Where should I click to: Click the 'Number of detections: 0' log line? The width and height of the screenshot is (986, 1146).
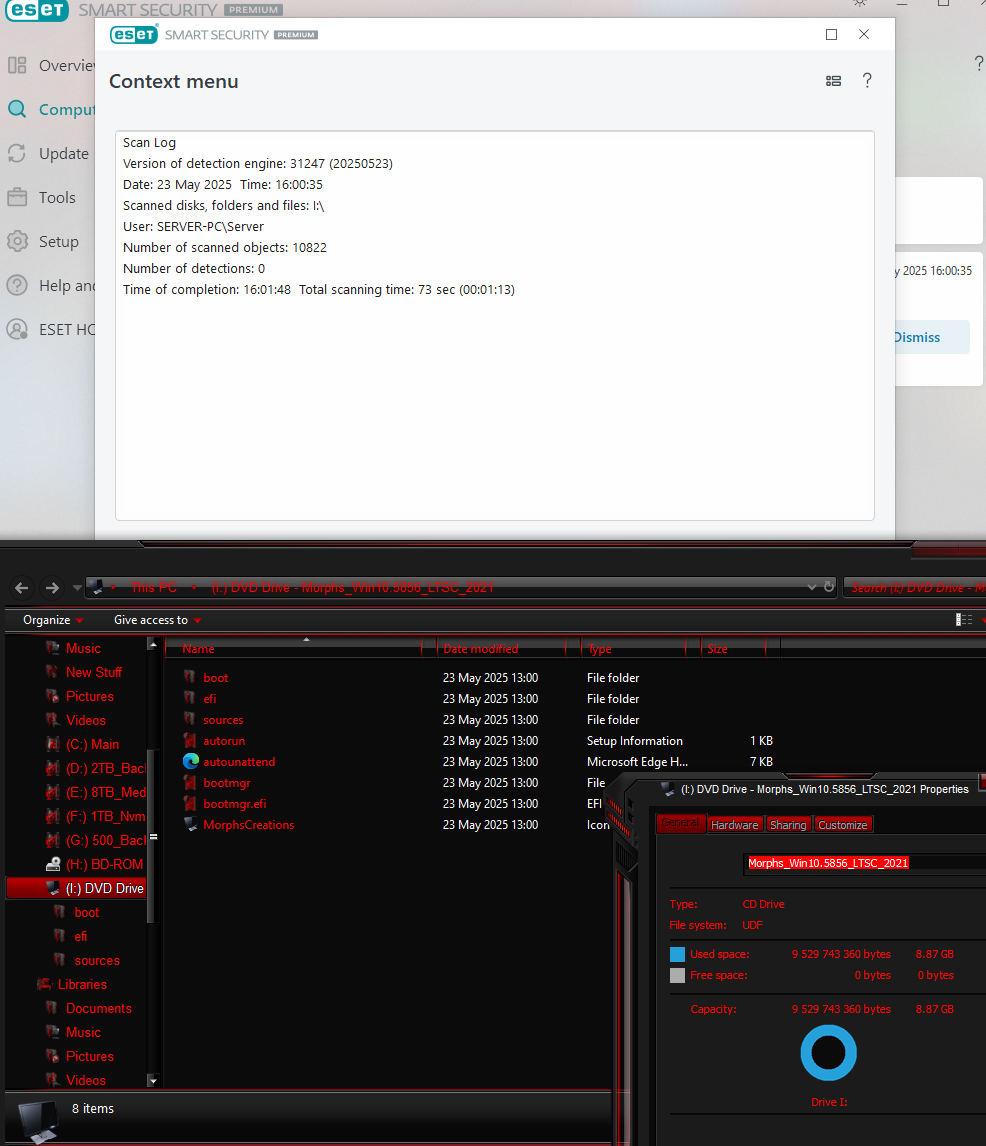coord(194,268)
